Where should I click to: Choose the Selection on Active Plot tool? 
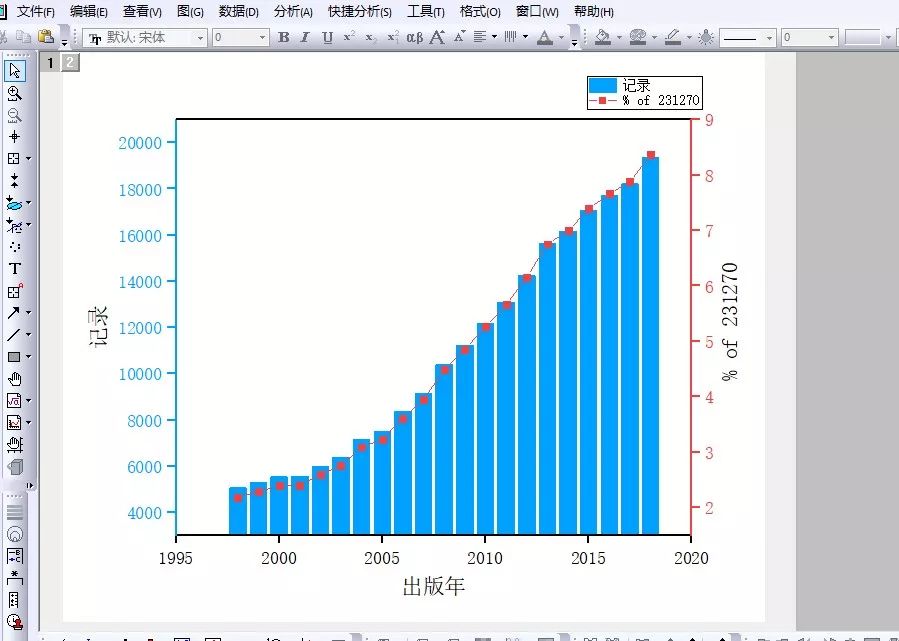tap(14, 203)
